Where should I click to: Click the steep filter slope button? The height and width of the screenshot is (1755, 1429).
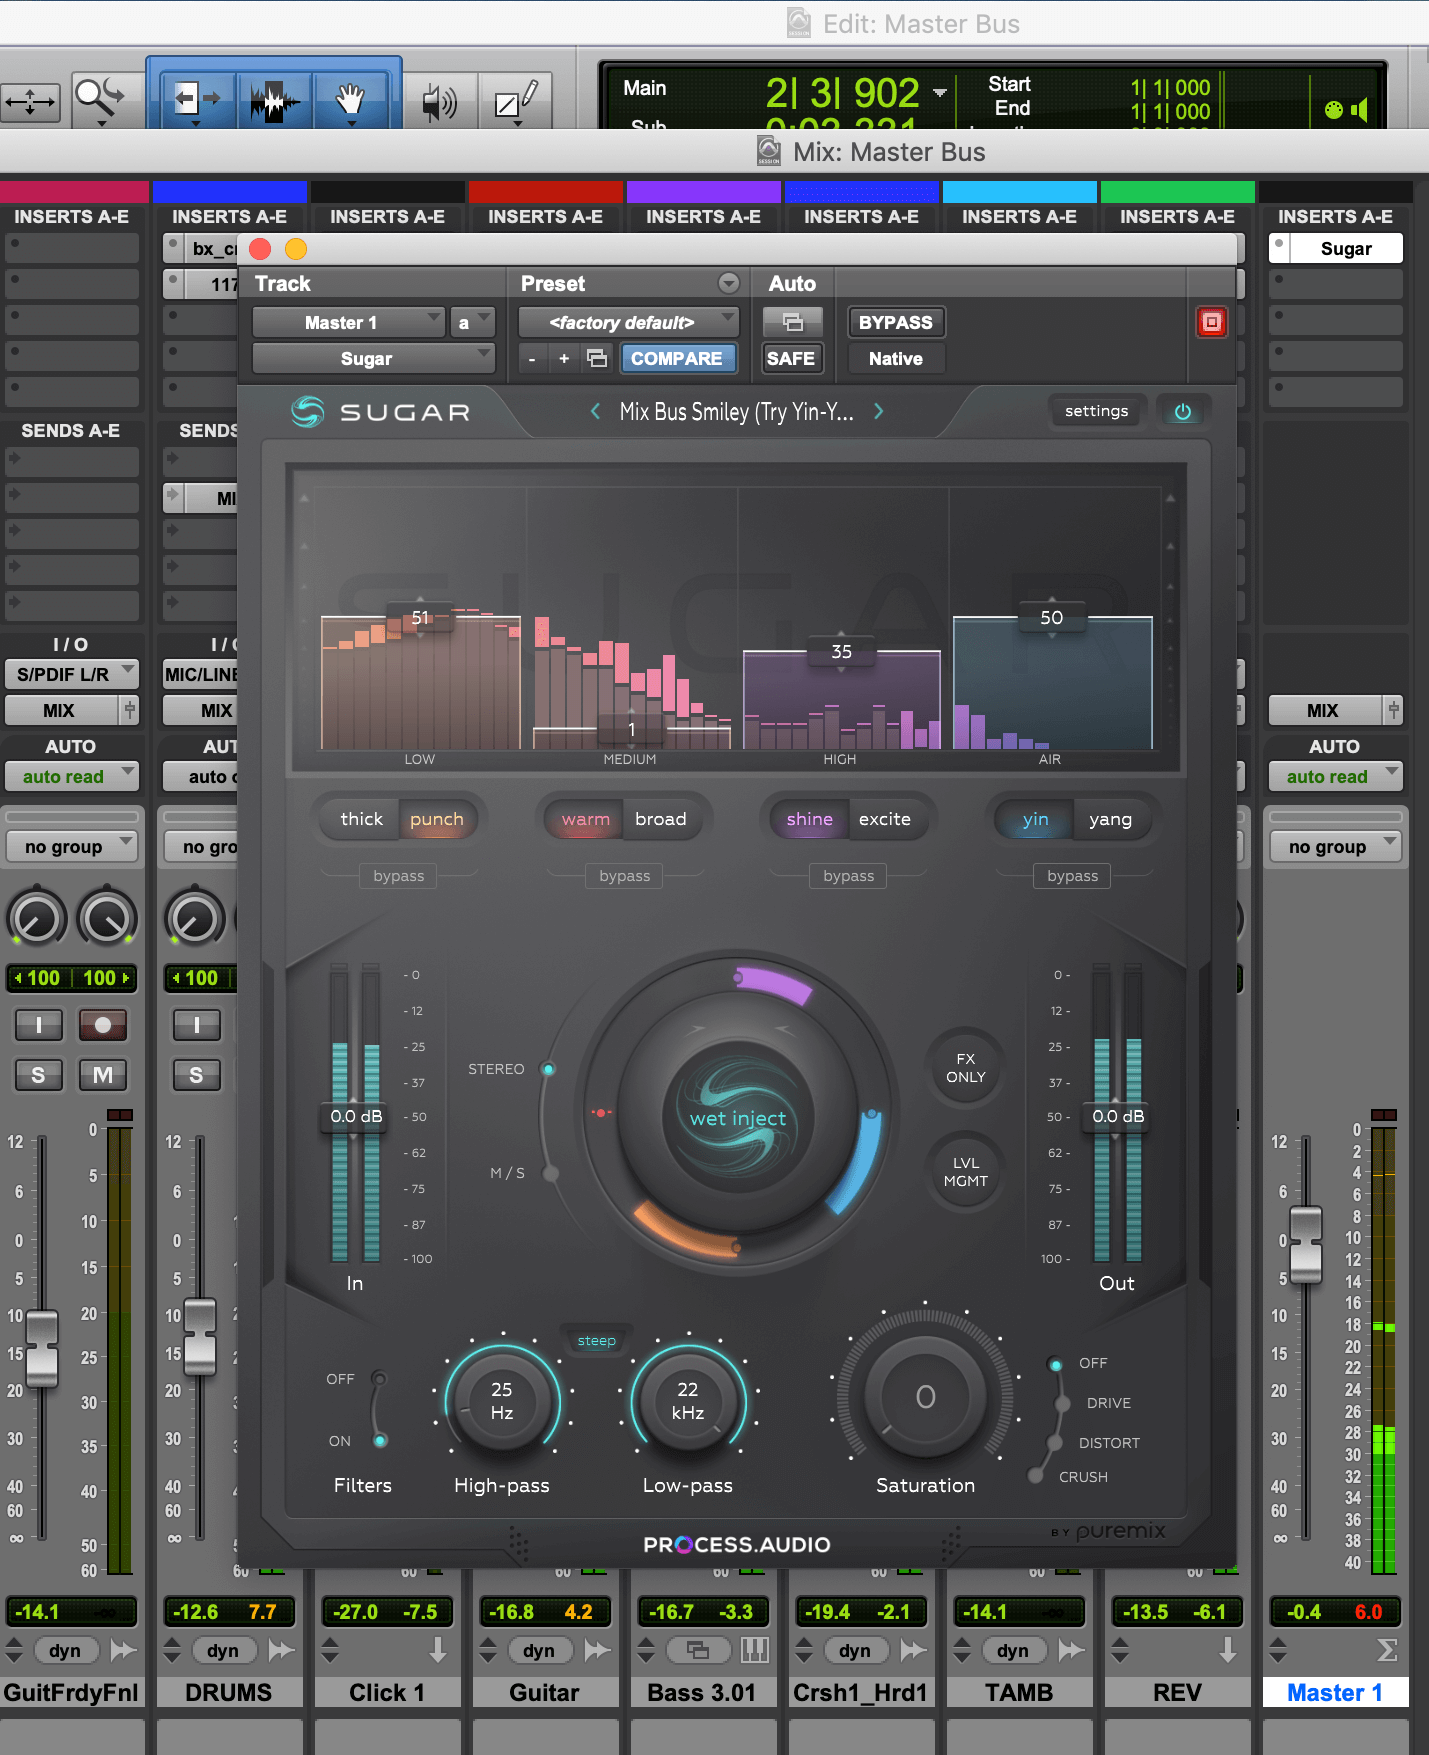[x=596, y=1340]
